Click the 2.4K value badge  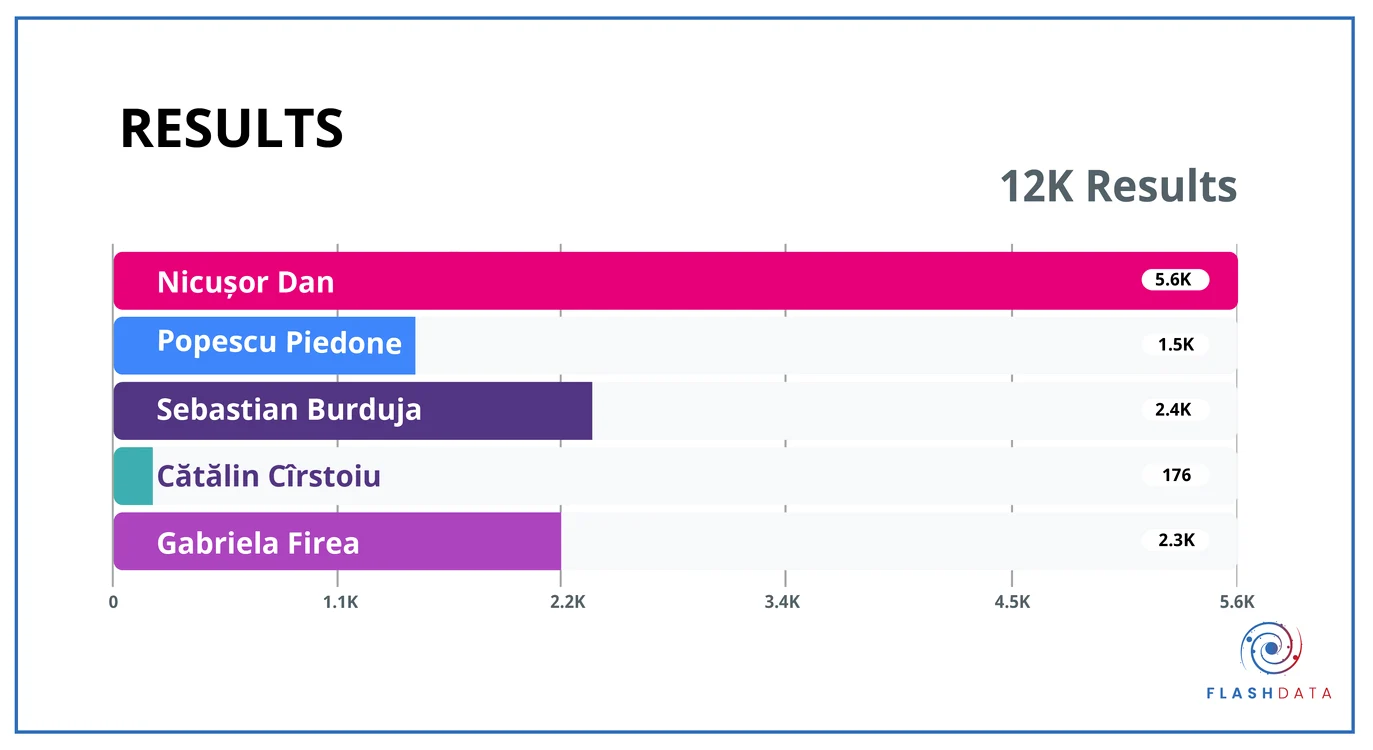1175,410
